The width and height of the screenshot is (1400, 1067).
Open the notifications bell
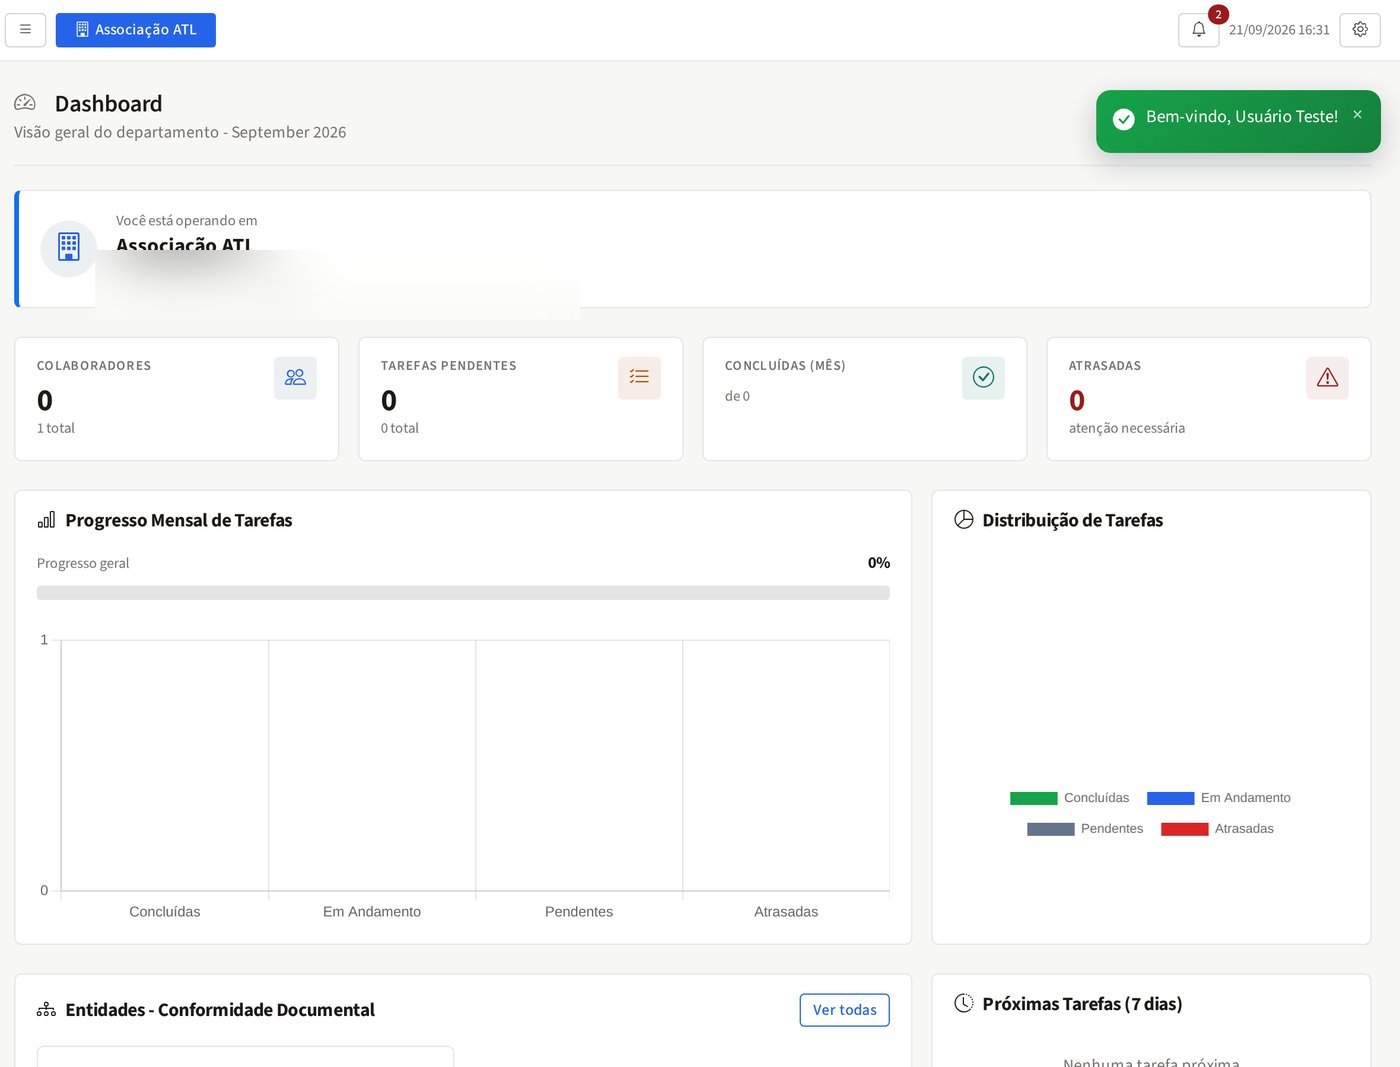click(1198, 30)
